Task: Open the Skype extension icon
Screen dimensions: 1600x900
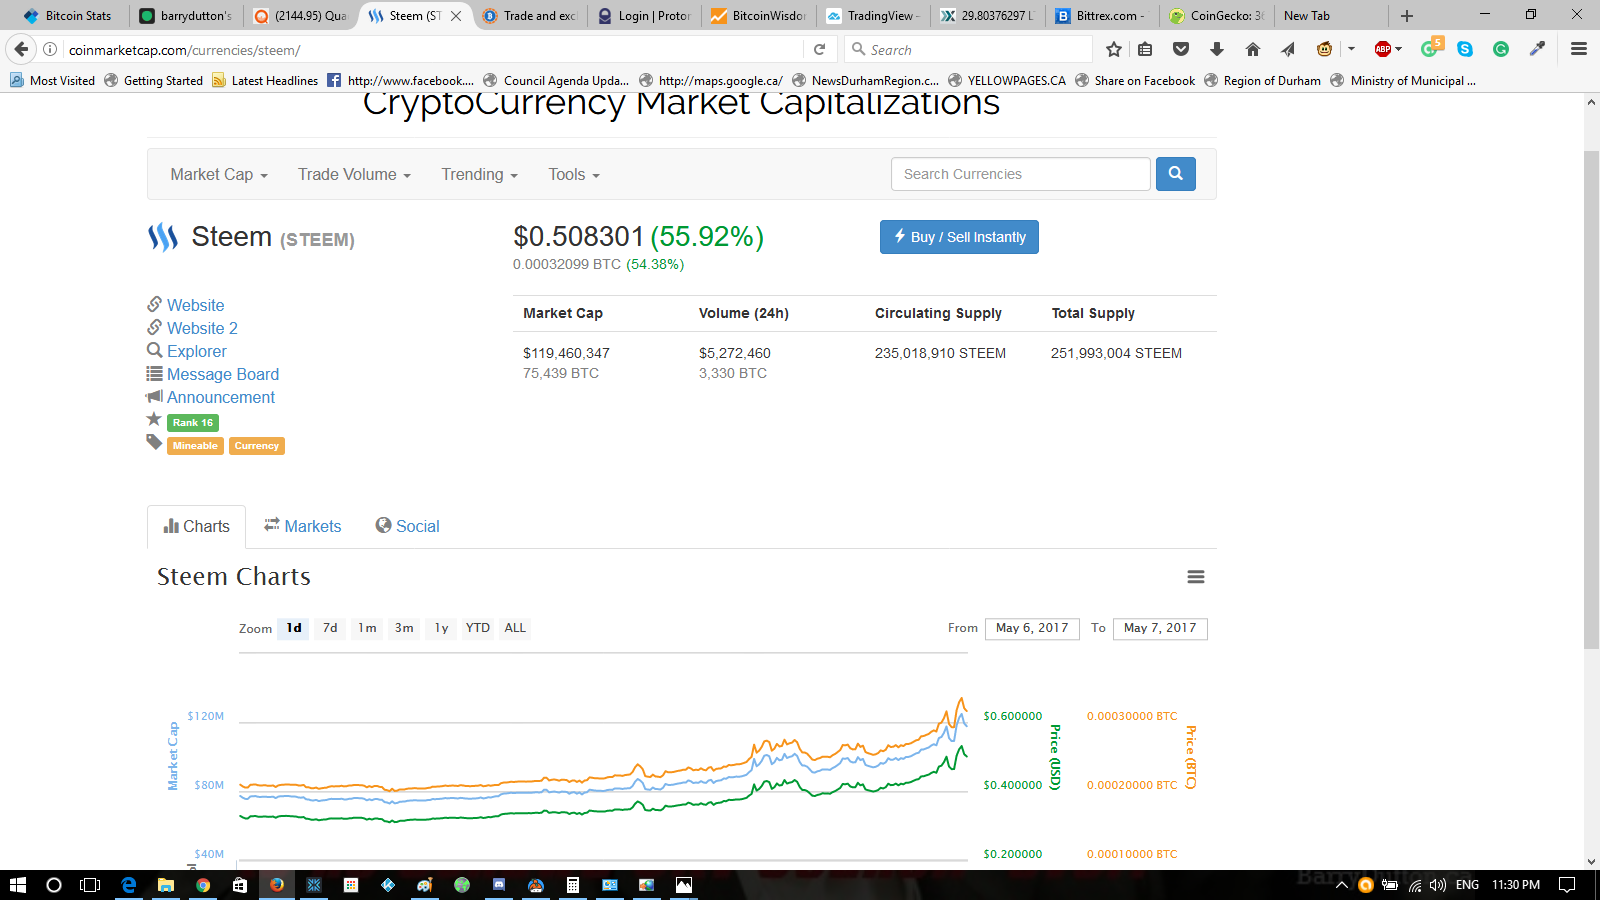Action: tap(1465, 49)
